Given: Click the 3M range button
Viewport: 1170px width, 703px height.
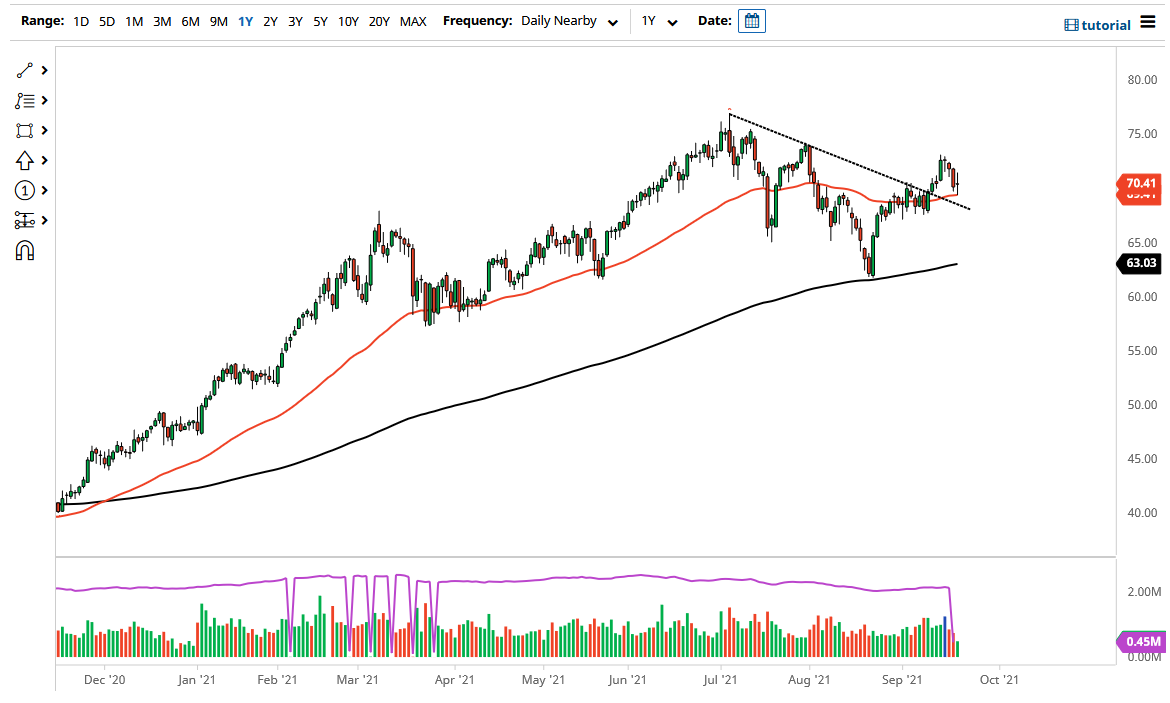Looking at the screenshot, I should [162, 20].
